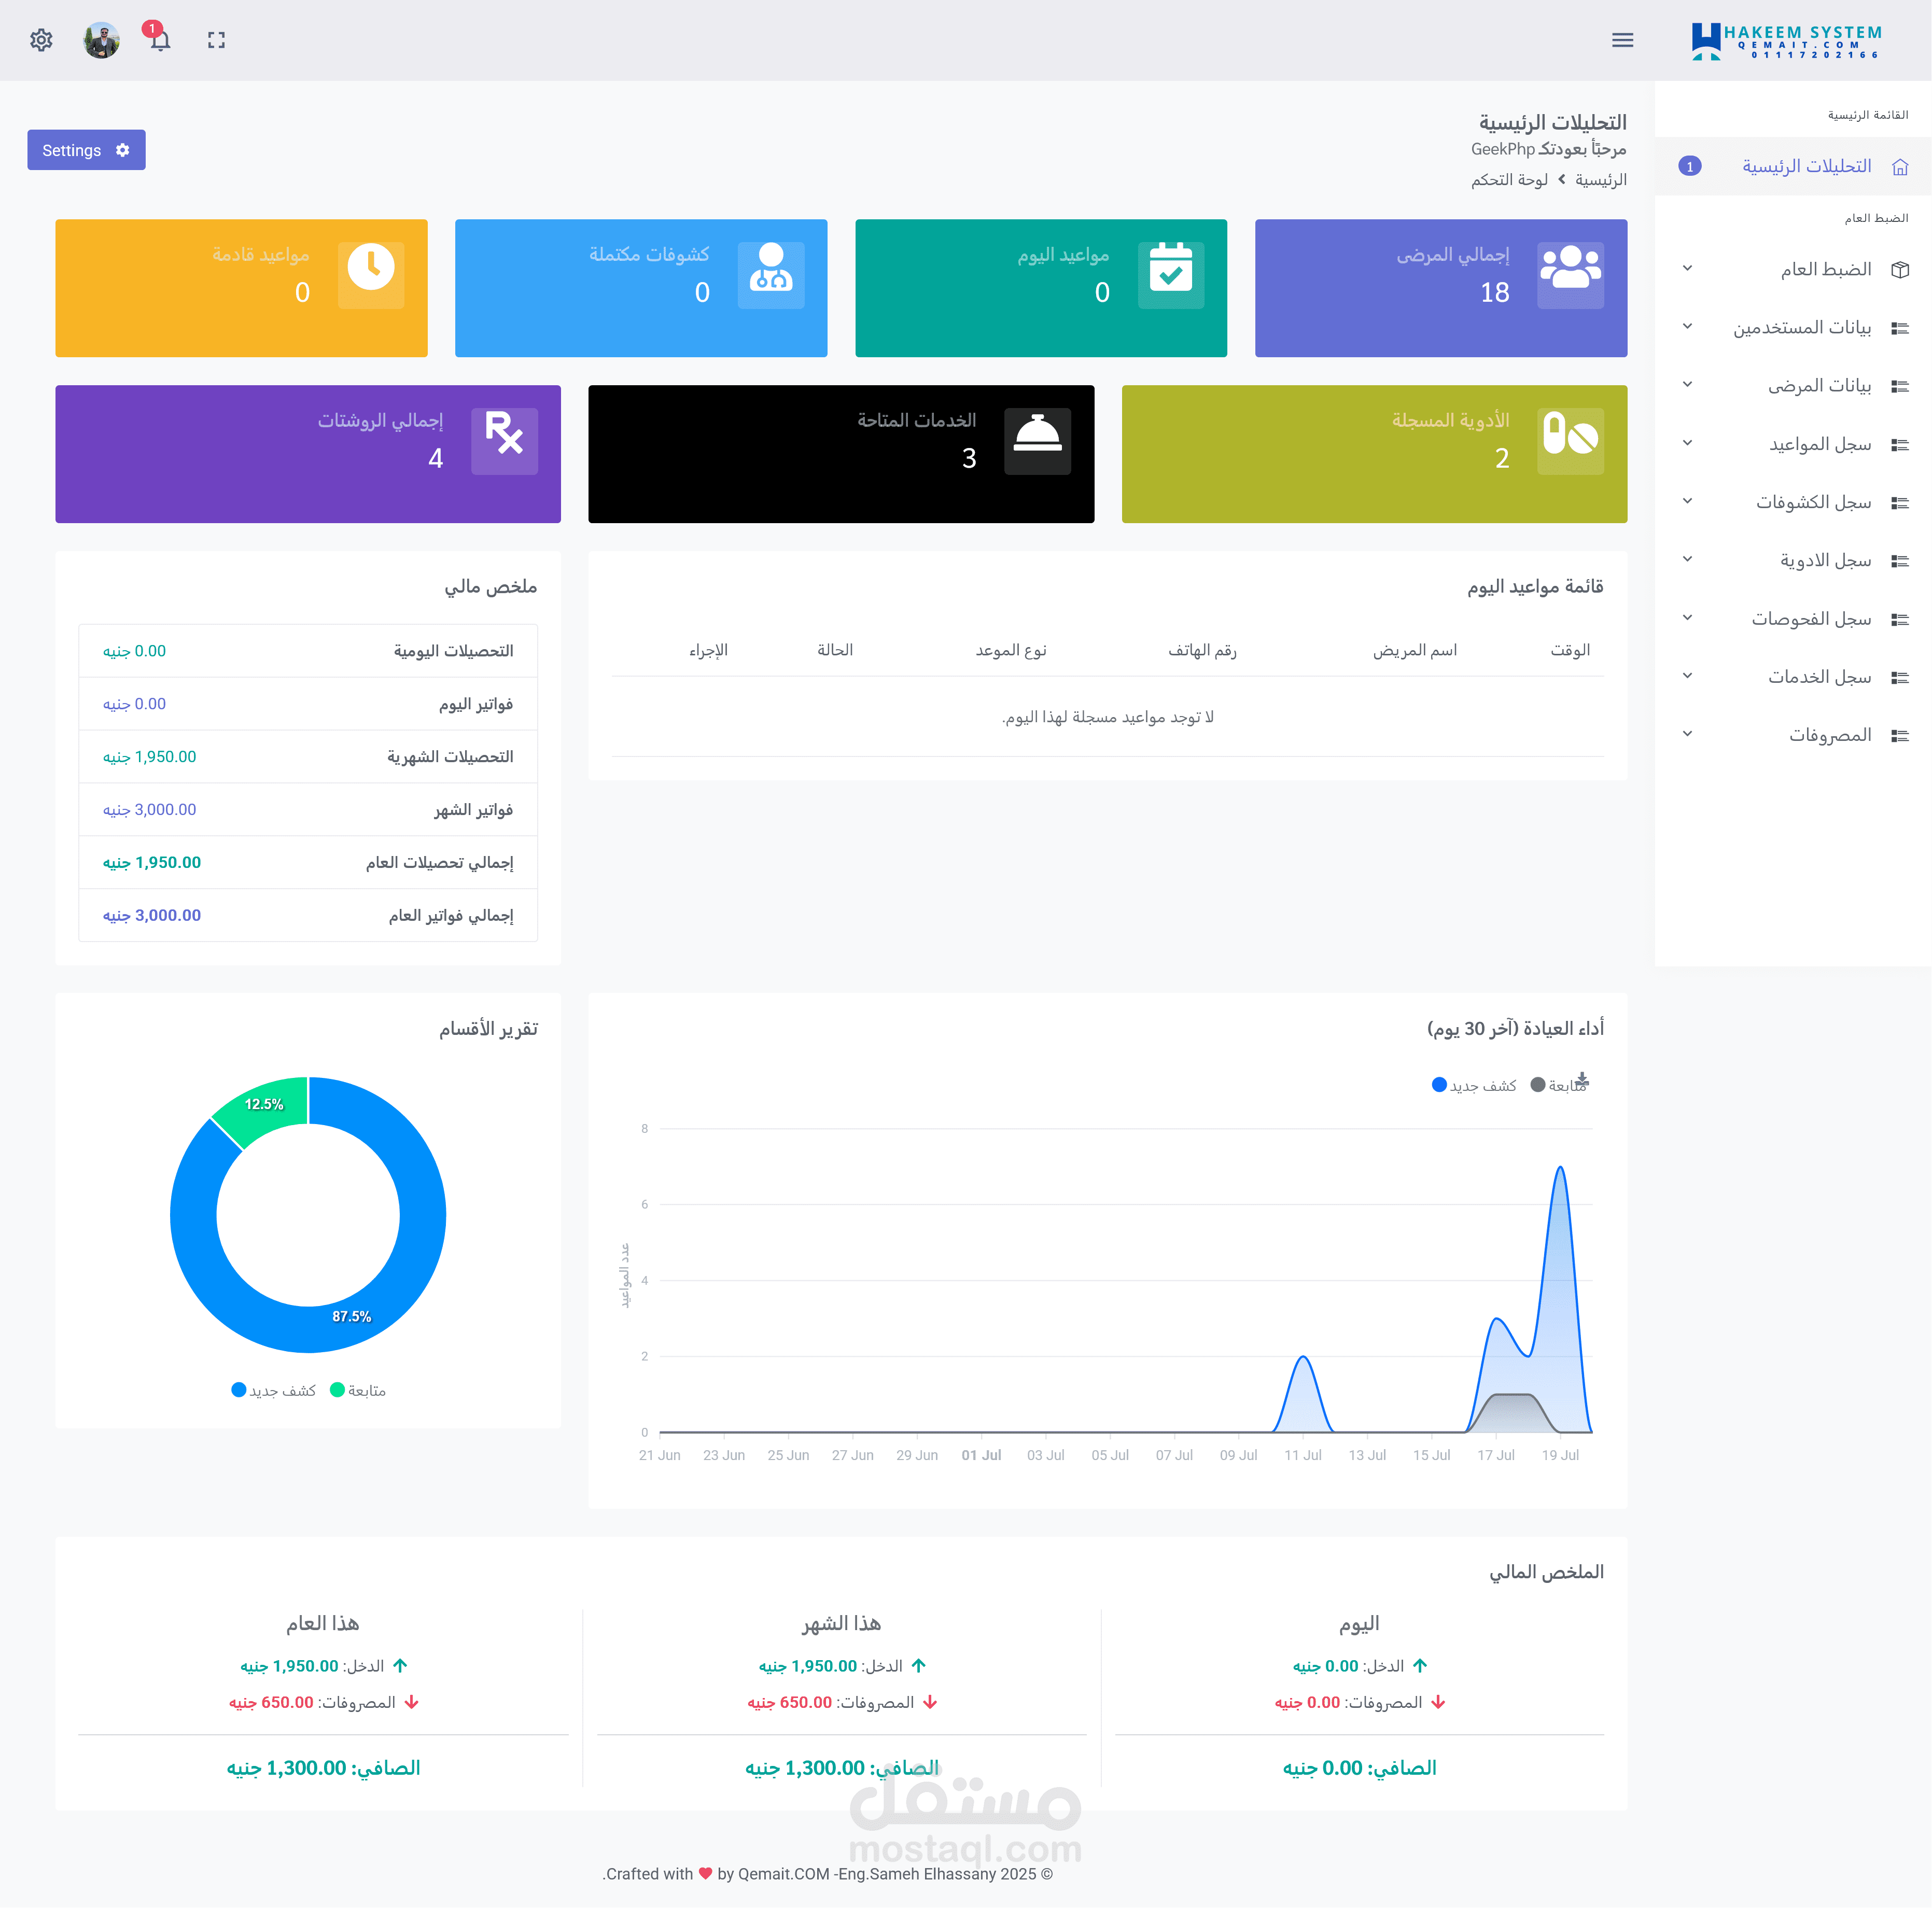Click the الرئيسية breadcrumb link
1932x1908 pixels.
click(1600, 180)
